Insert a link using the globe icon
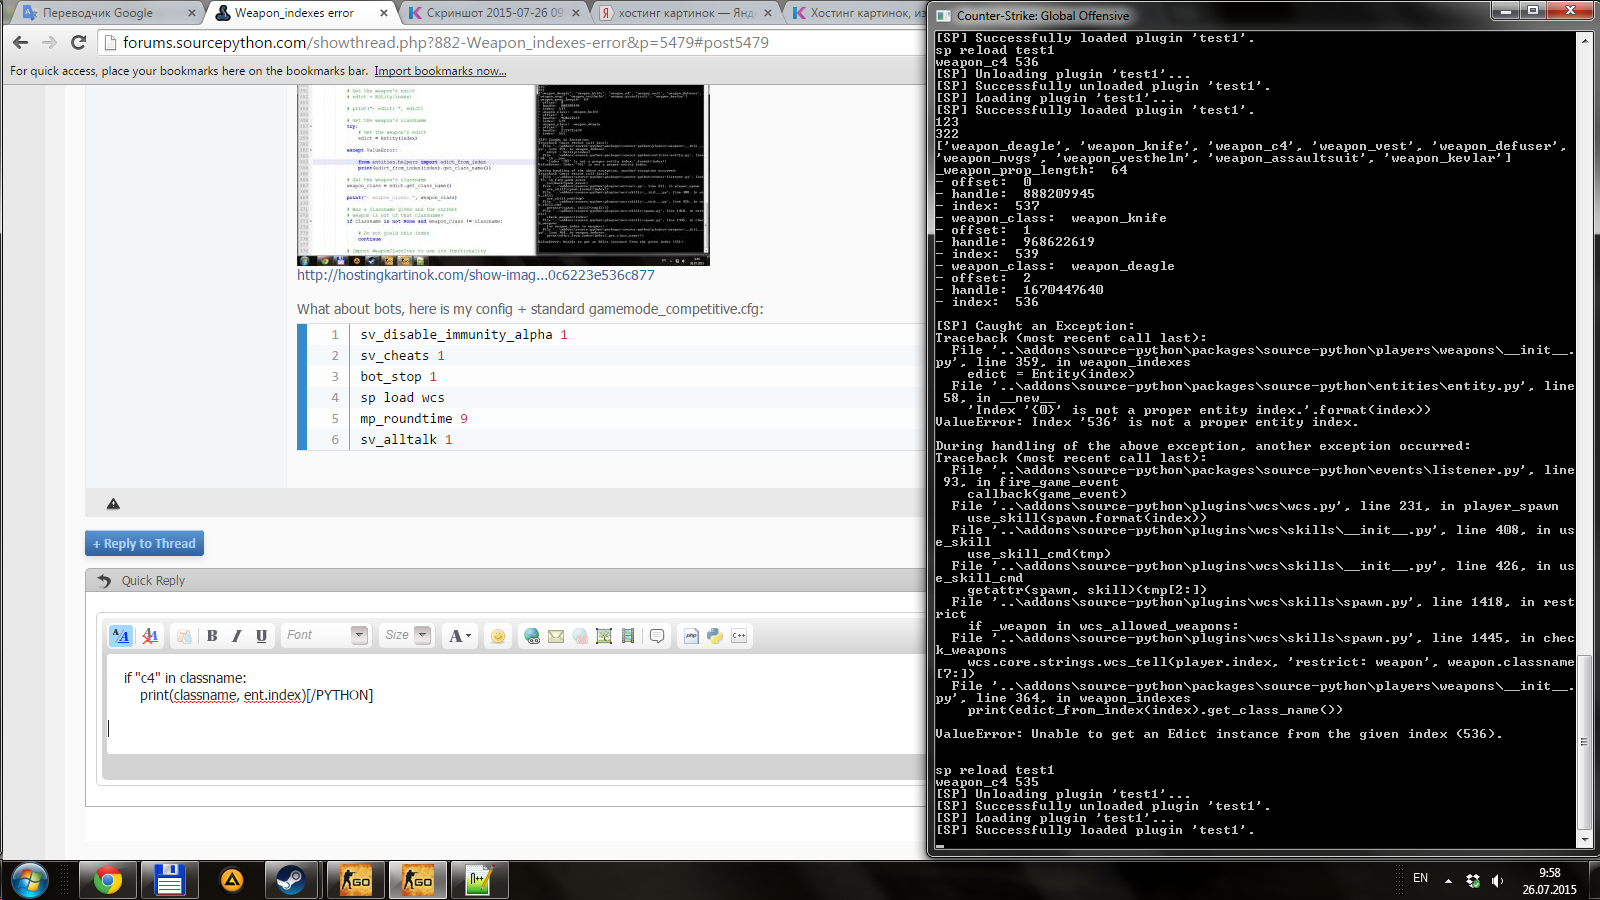 532,636
